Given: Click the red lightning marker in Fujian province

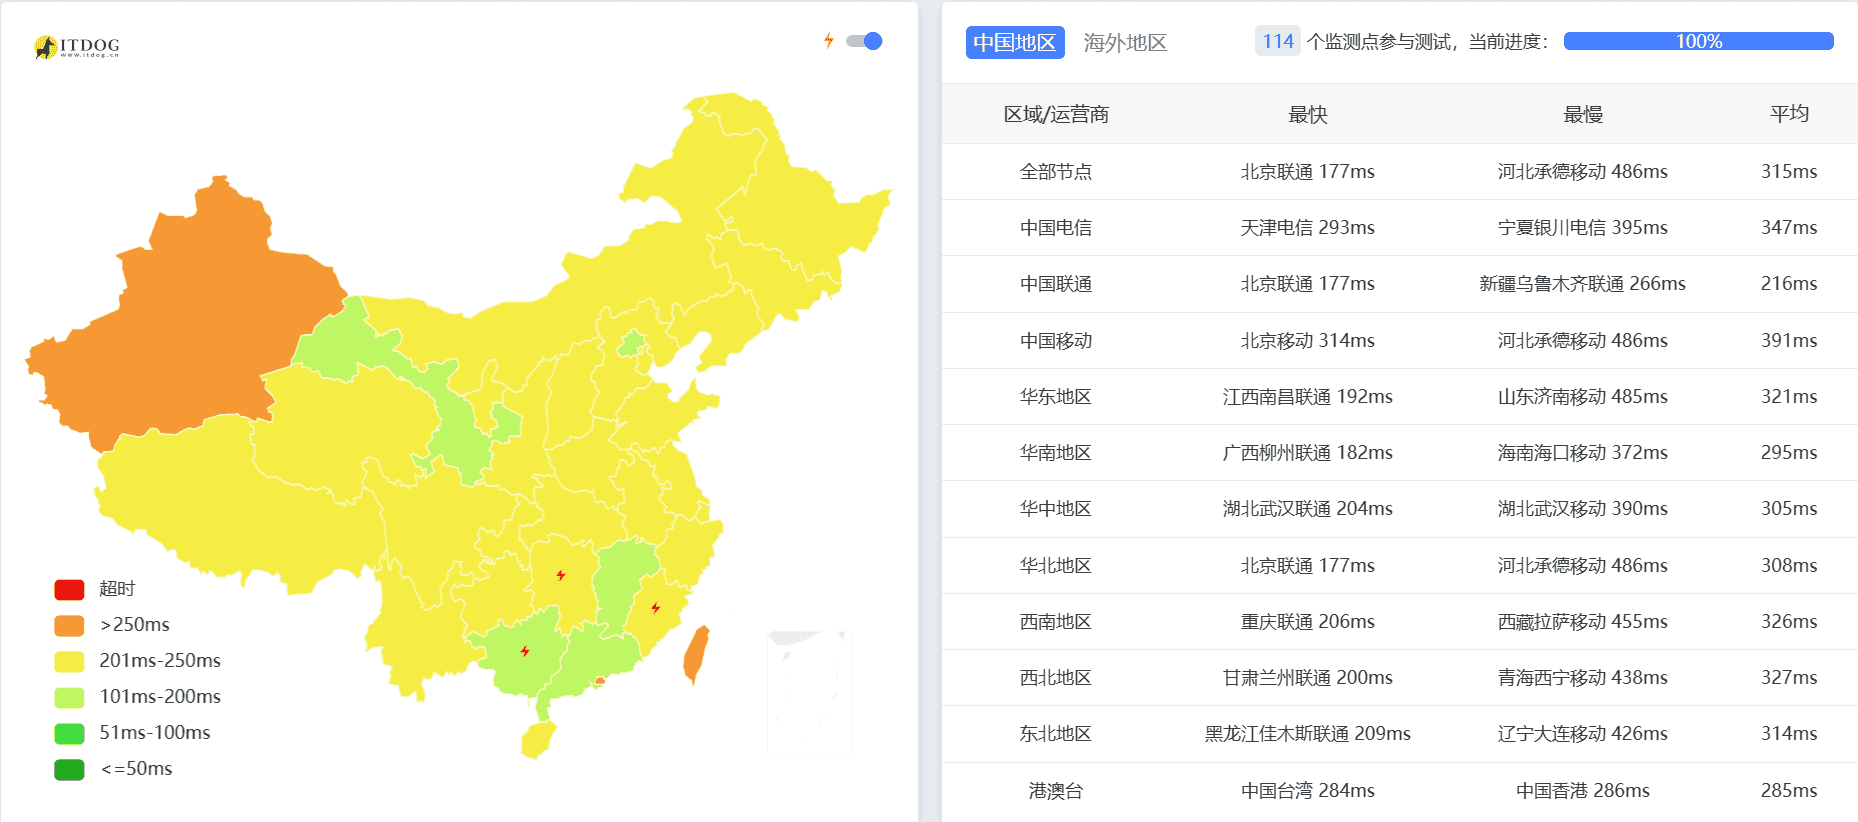Looking at the screenshot, I should tap(656, 608).
